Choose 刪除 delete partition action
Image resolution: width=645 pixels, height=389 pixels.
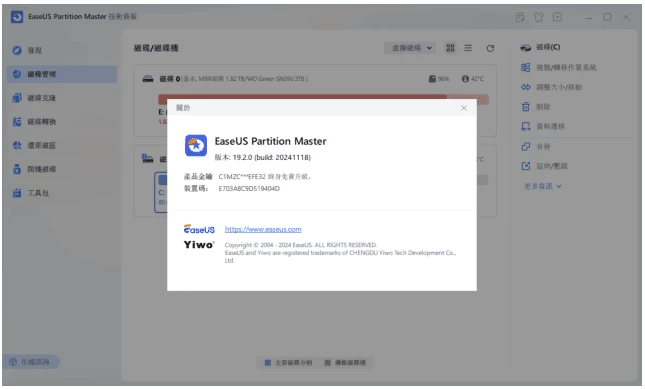[x=536, y=107]
